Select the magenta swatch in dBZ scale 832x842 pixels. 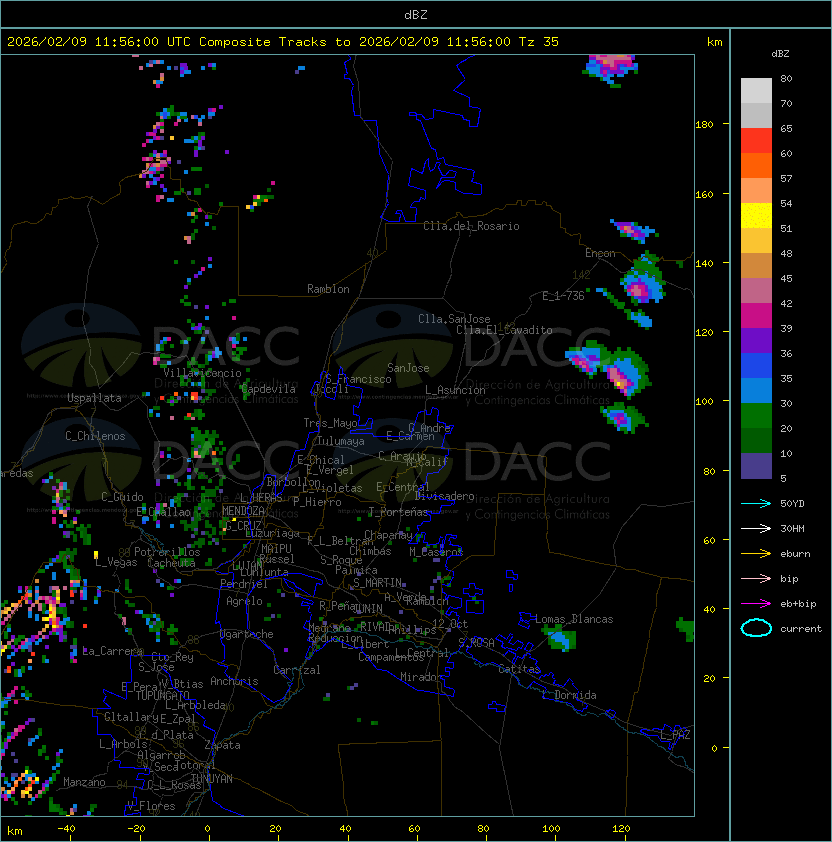756,316
